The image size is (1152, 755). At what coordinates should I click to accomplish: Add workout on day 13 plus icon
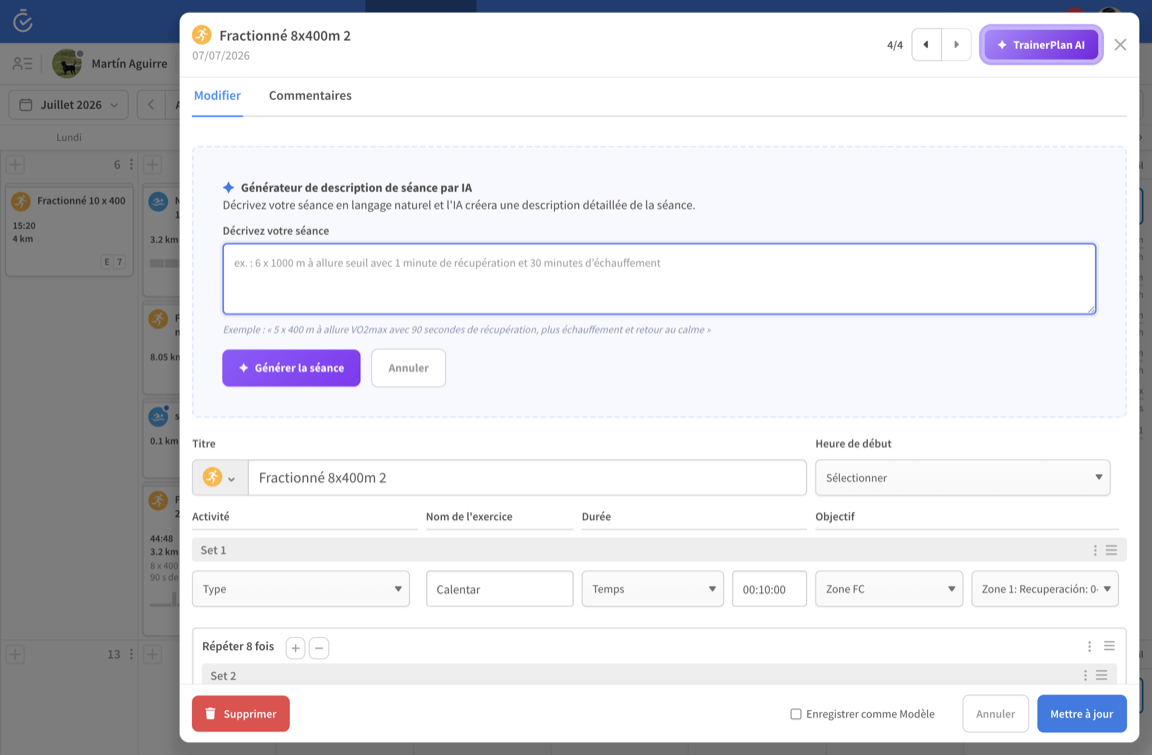coord(15,654)
